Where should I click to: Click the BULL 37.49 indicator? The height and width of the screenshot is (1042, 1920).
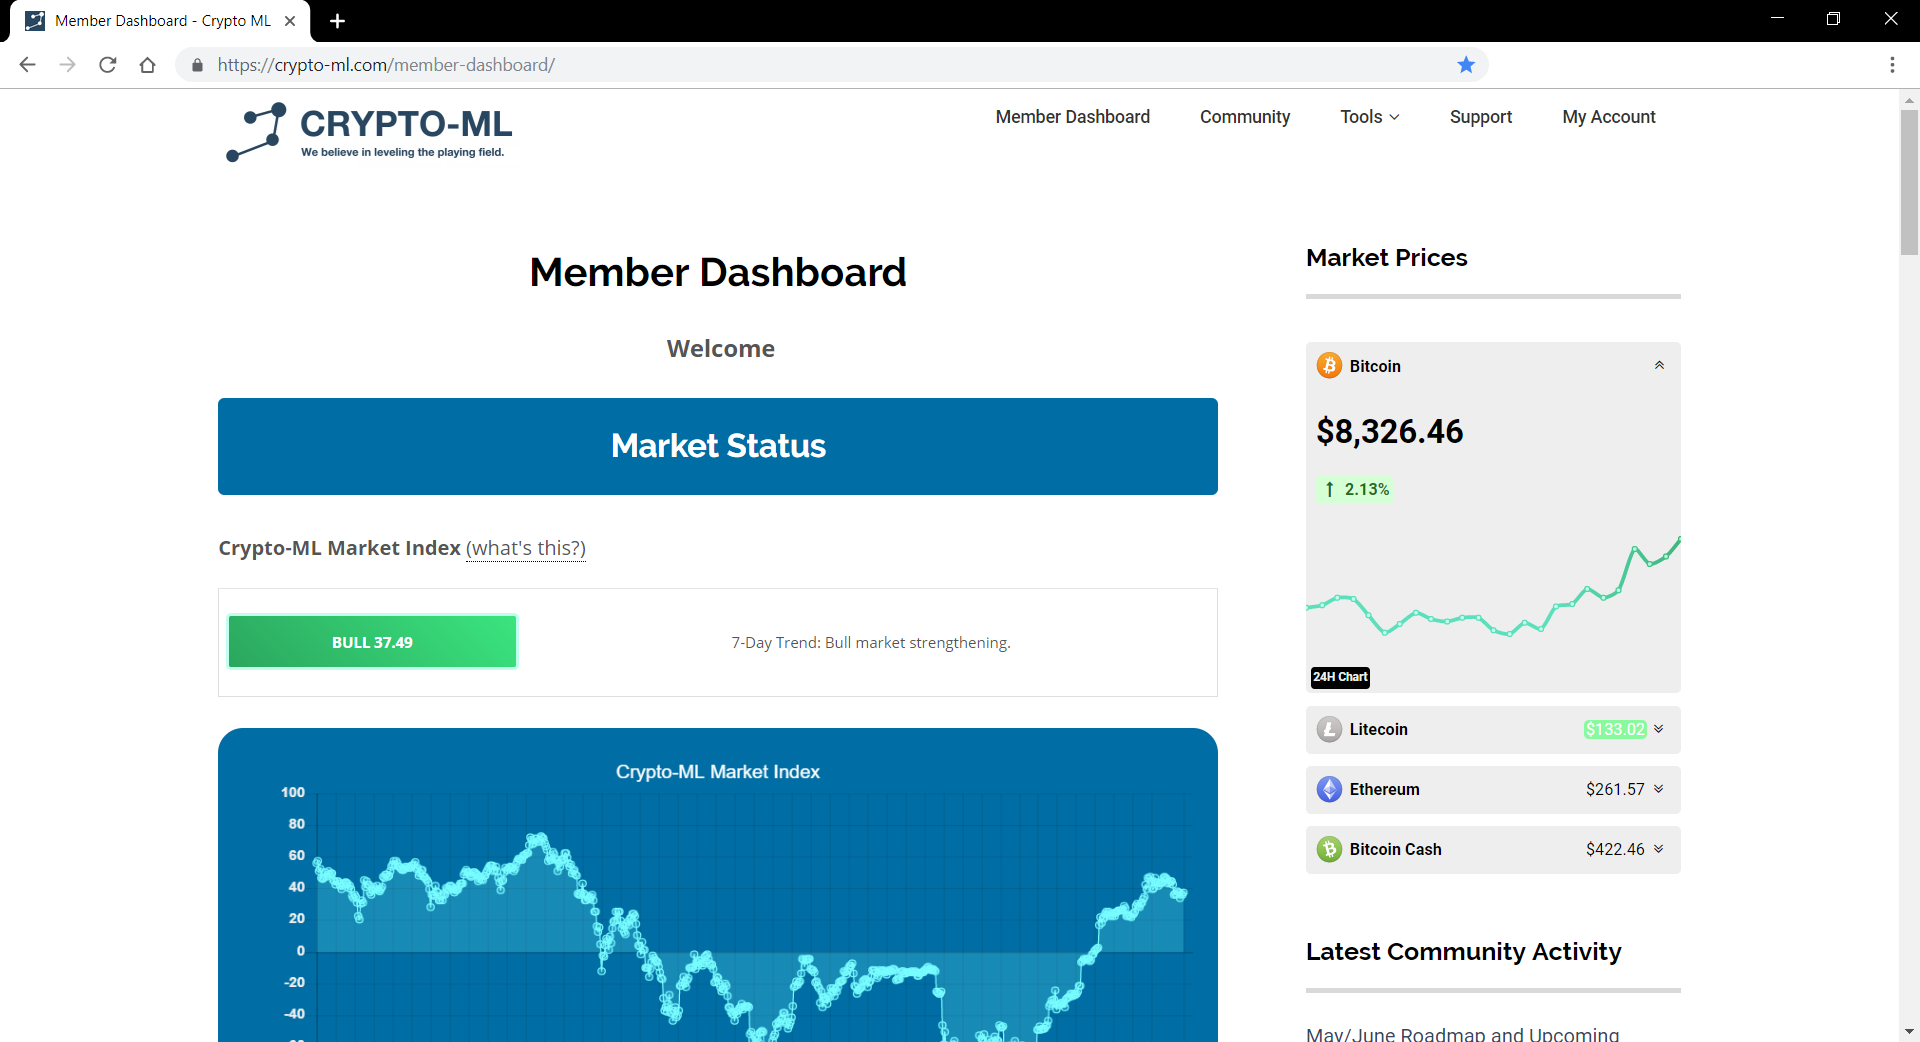372,642
